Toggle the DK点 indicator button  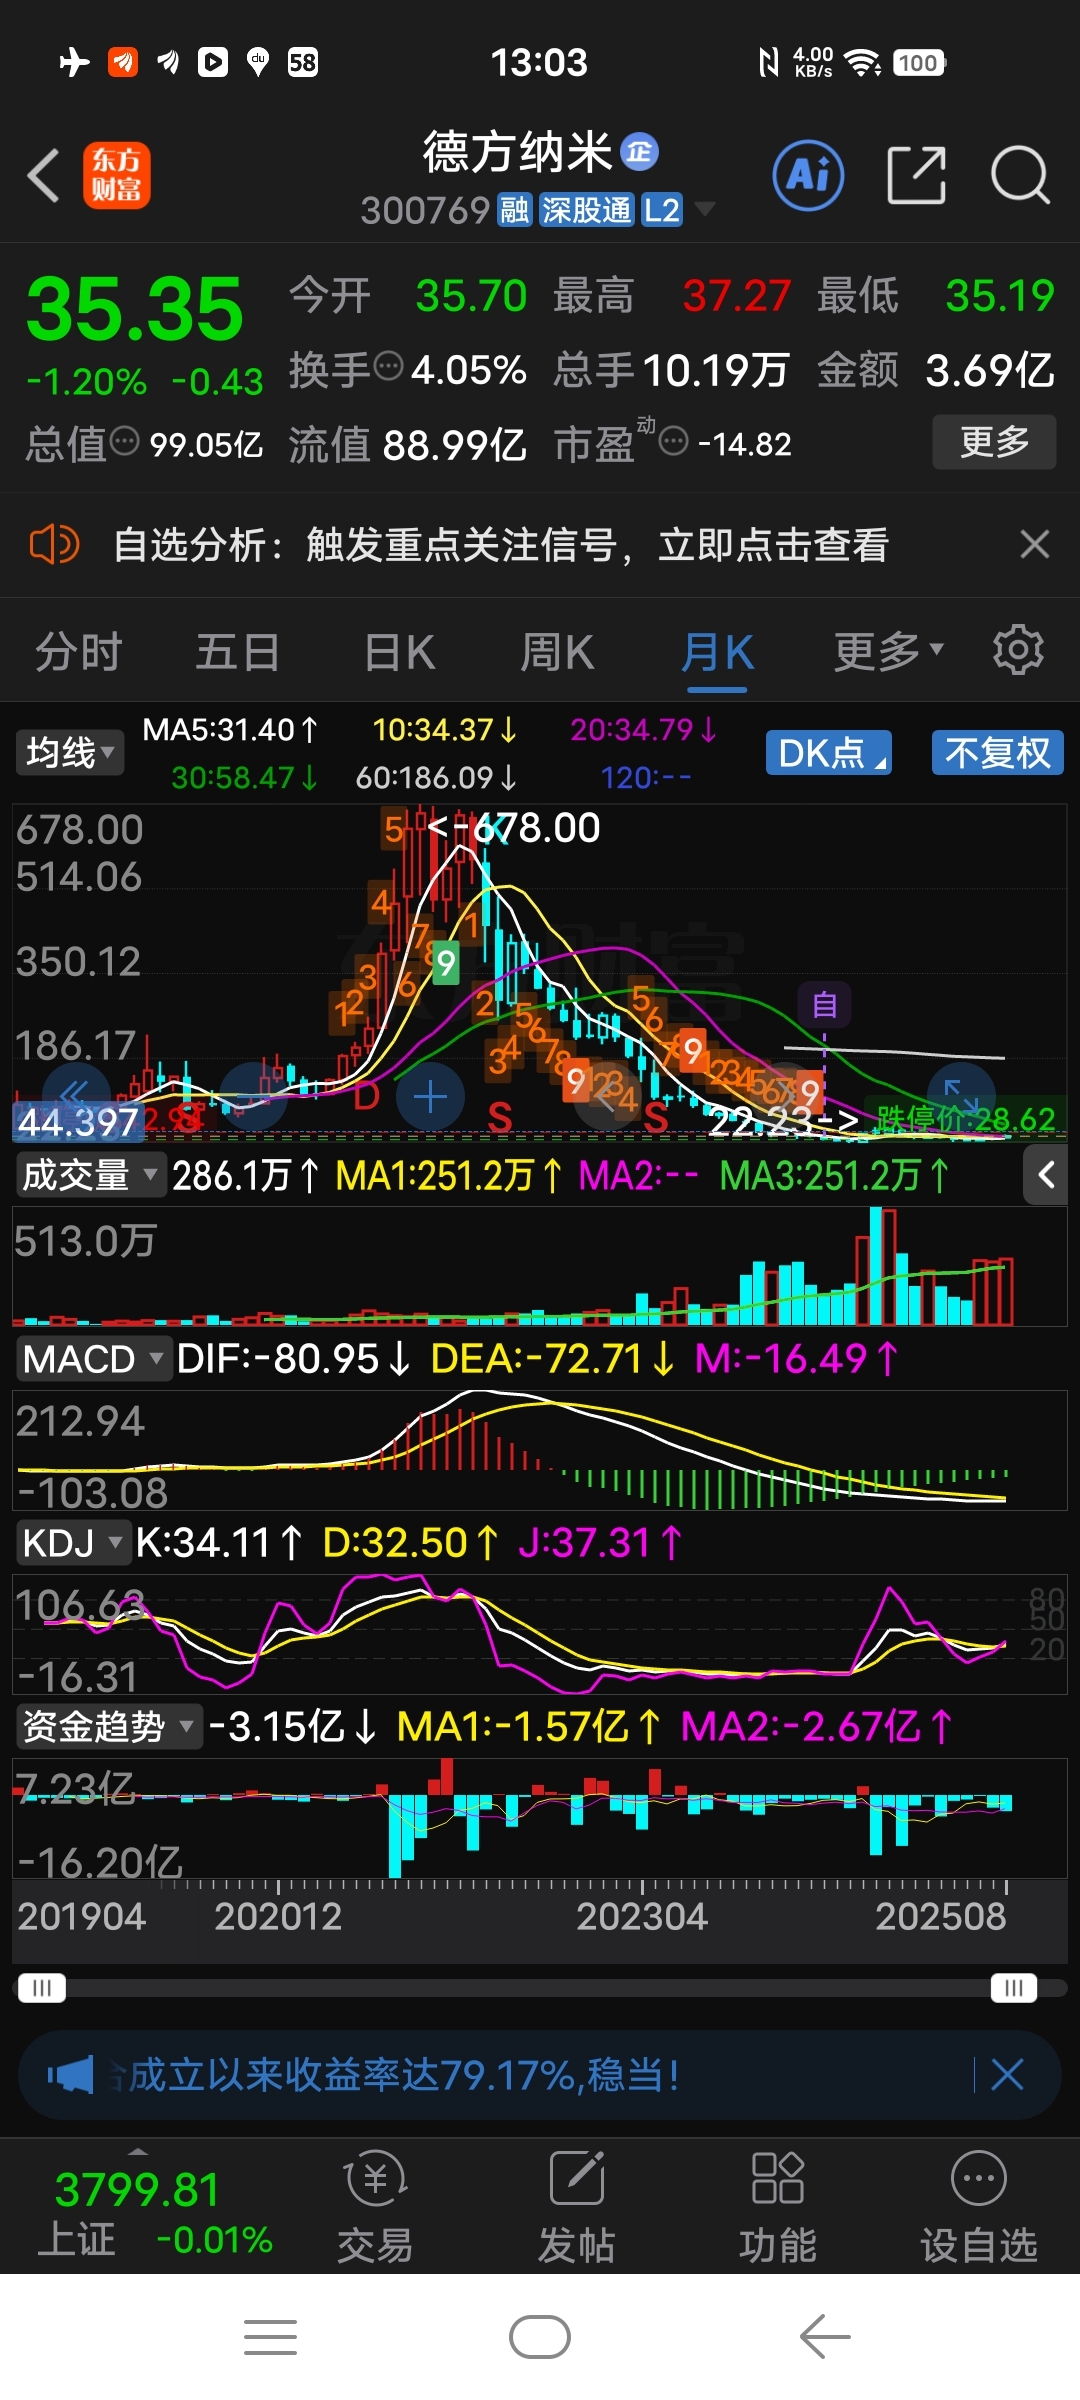829,753
